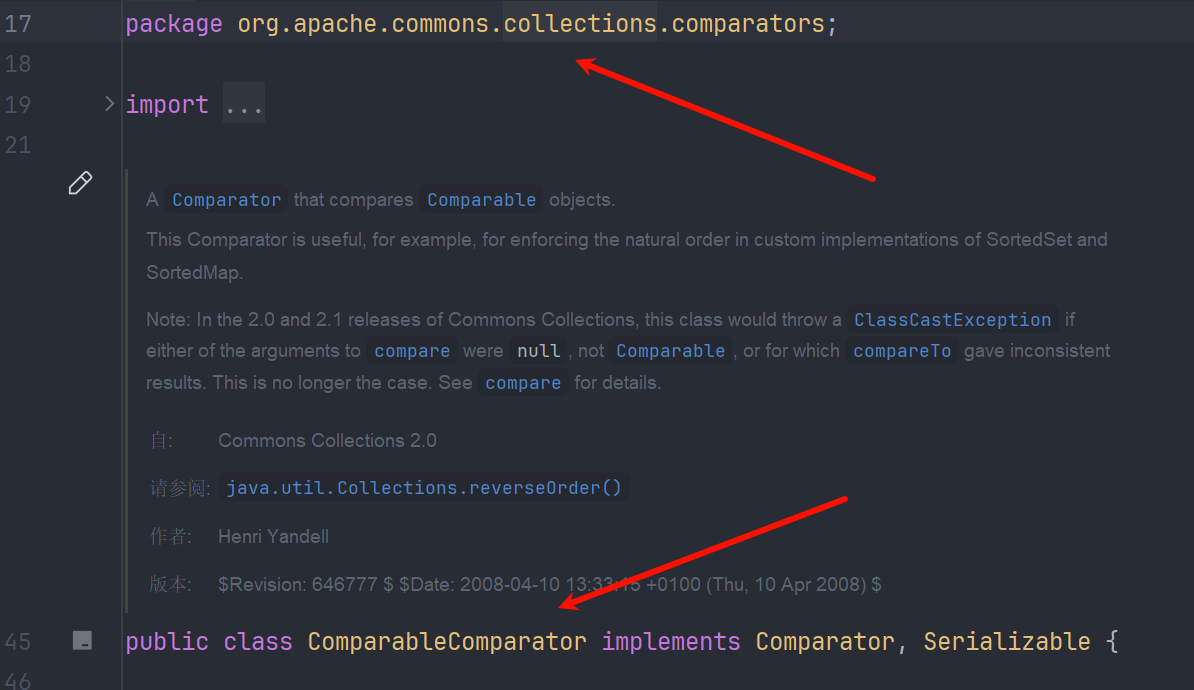Click the class keyword on line 45
The image size is (1194, 690).
257,641
